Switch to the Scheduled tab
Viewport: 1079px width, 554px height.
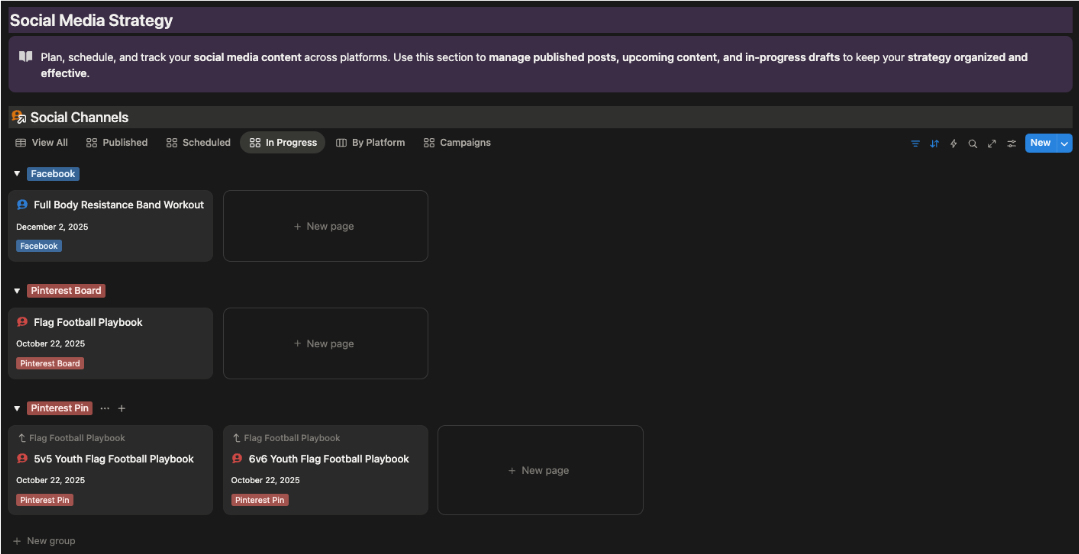pos(198,143)
